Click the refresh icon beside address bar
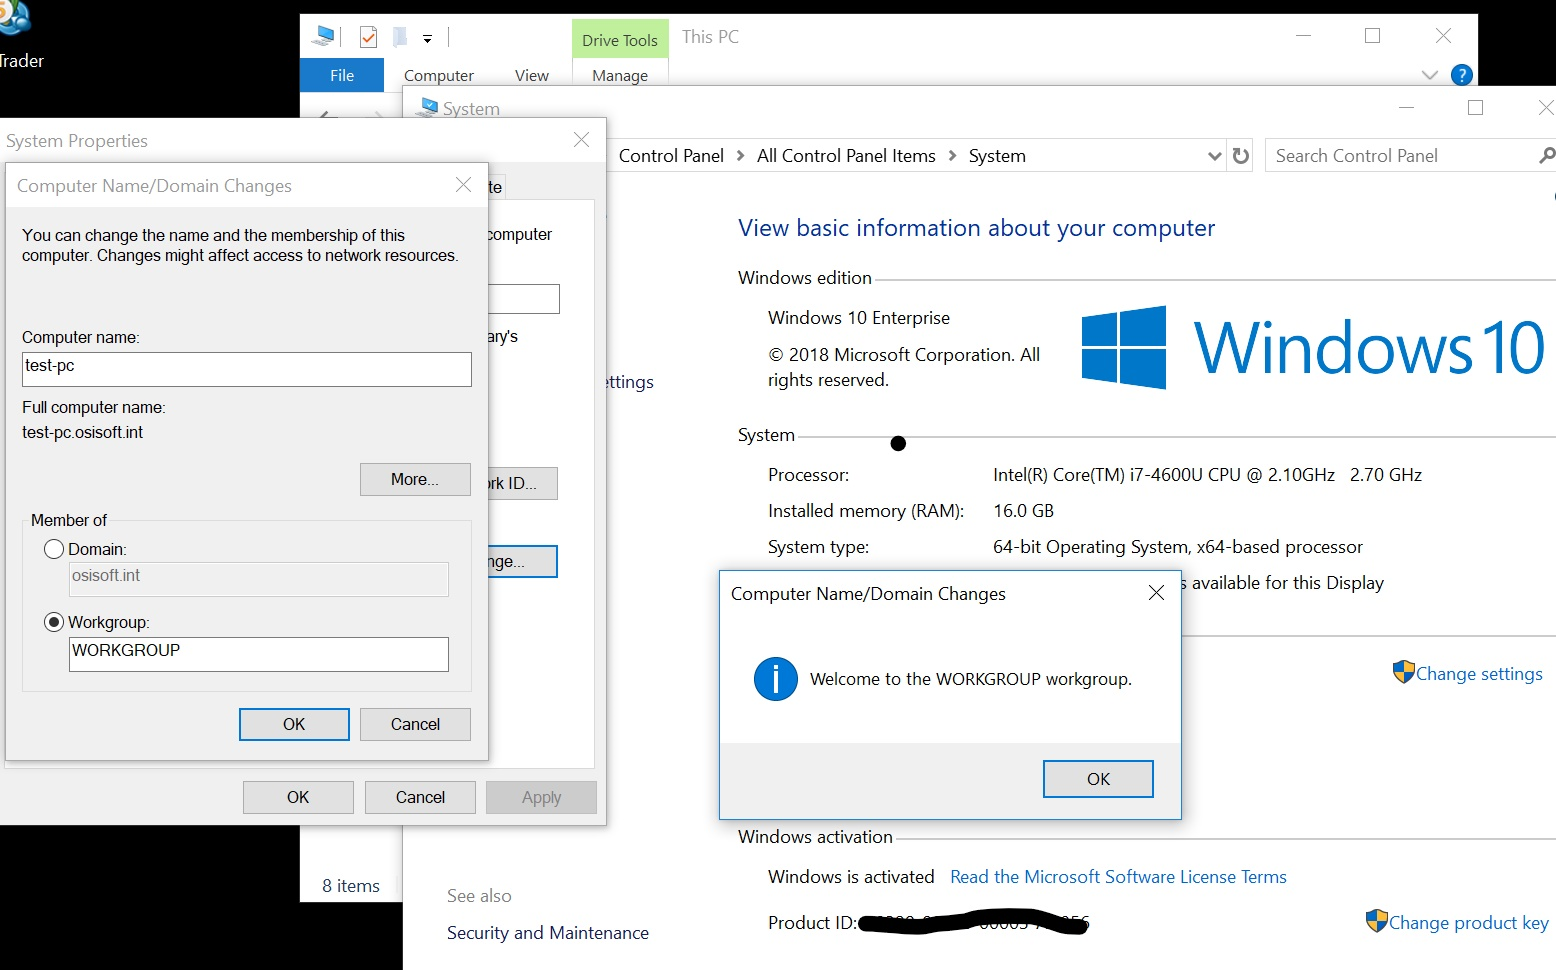Image resolution: width=1556 pixels, height=970 pixels. (1241, 156)
